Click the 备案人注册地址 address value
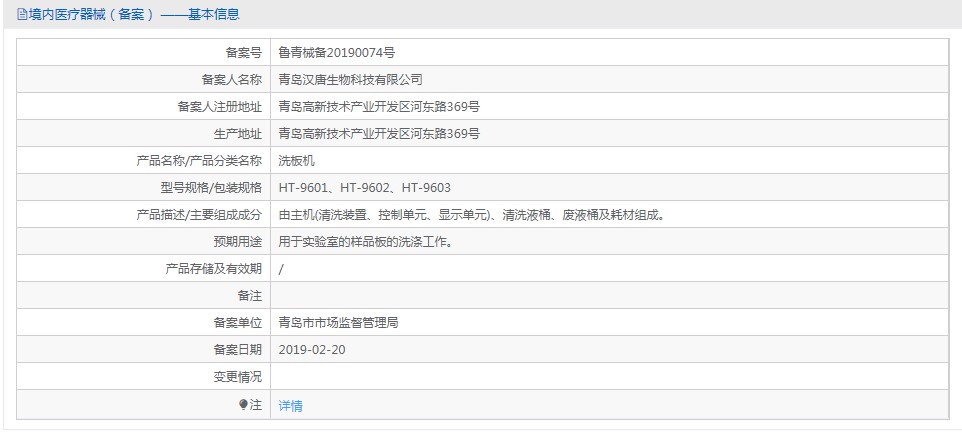The width and height of the screenshot is (962, 444). point(378,106)
